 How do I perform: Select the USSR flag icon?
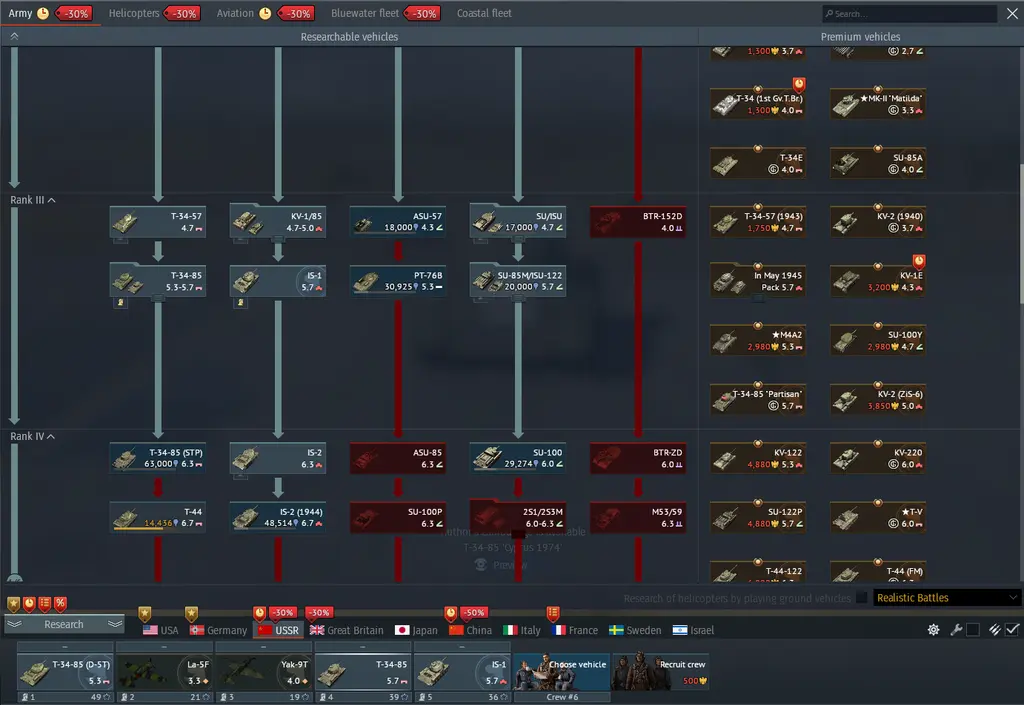264,630
